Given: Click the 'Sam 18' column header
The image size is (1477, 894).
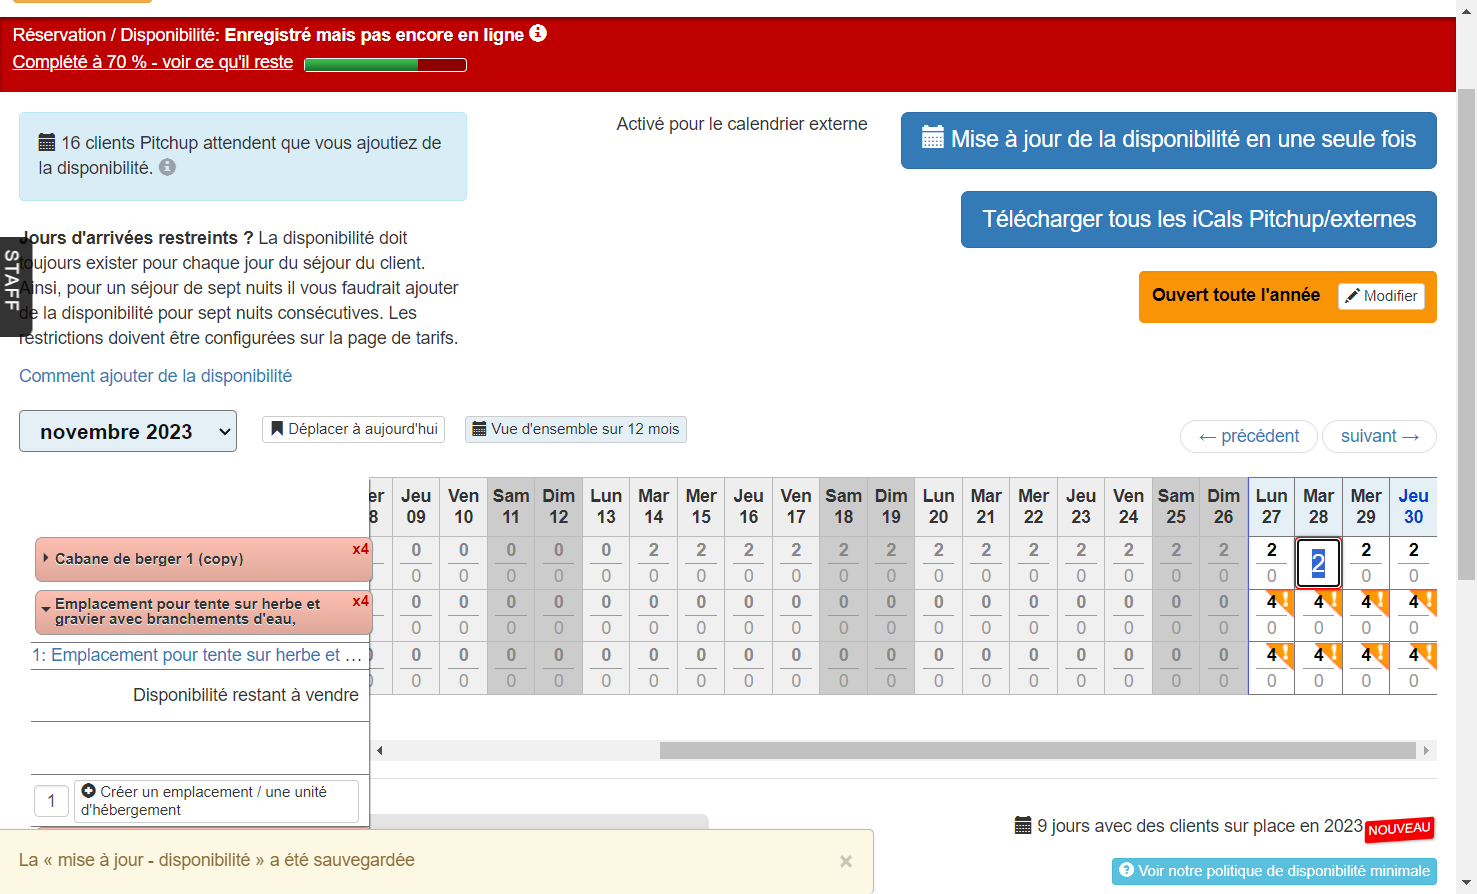Looking at the screenshot, I should [843, 507].
